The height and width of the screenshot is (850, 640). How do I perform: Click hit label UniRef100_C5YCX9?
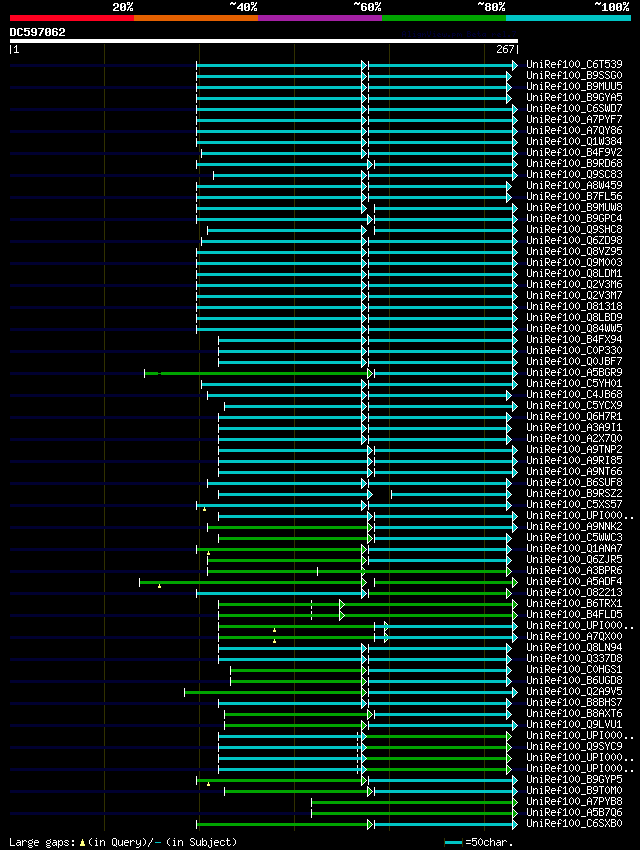tap(574, 405)
